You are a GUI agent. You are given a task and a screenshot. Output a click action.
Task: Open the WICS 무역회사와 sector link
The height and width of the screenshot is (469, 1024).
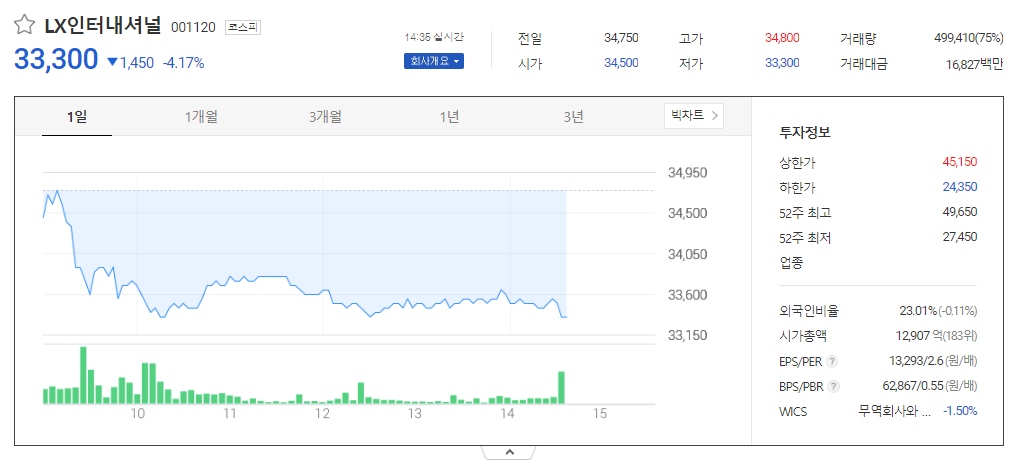pos(895,412)
